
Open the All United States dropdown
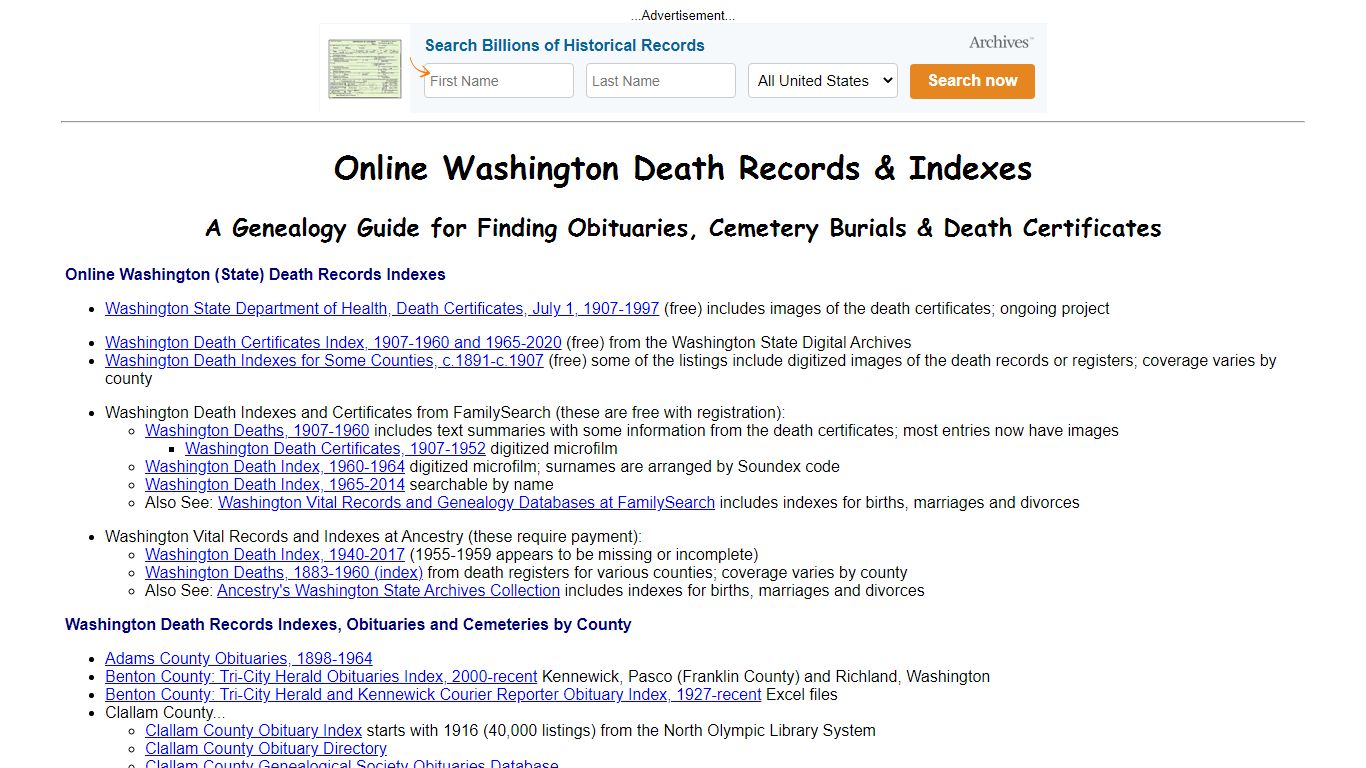823,81
